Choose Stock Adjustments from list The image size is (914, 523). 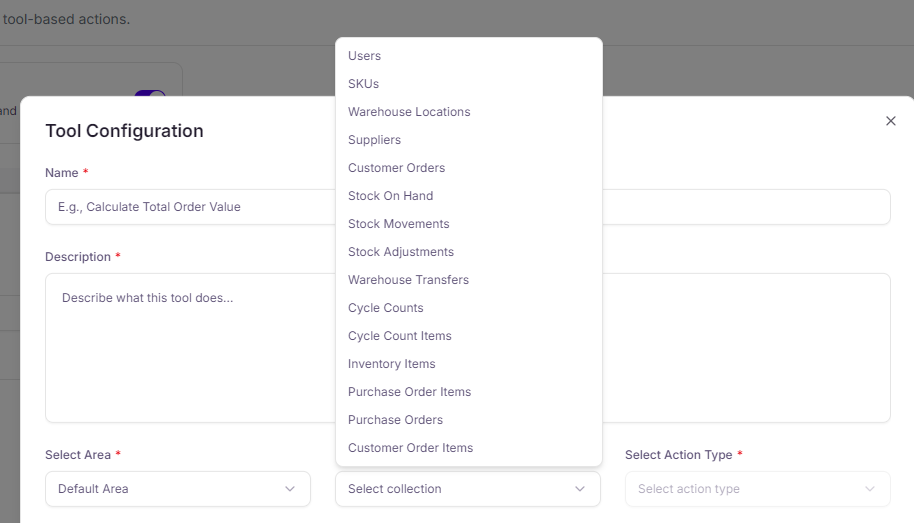pos(401,252)
